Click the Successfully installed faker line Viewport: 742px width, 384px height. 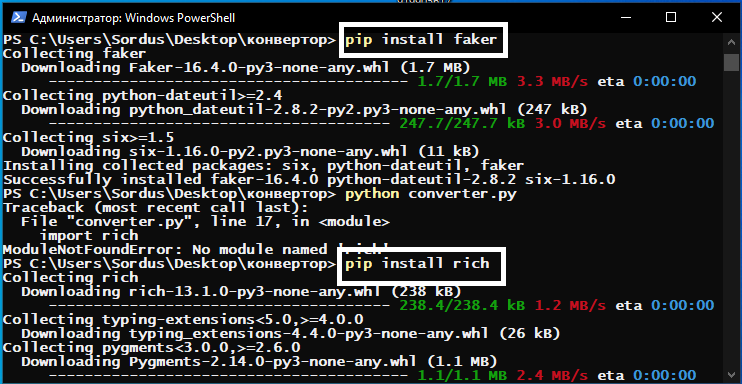[x=309, y=179]
